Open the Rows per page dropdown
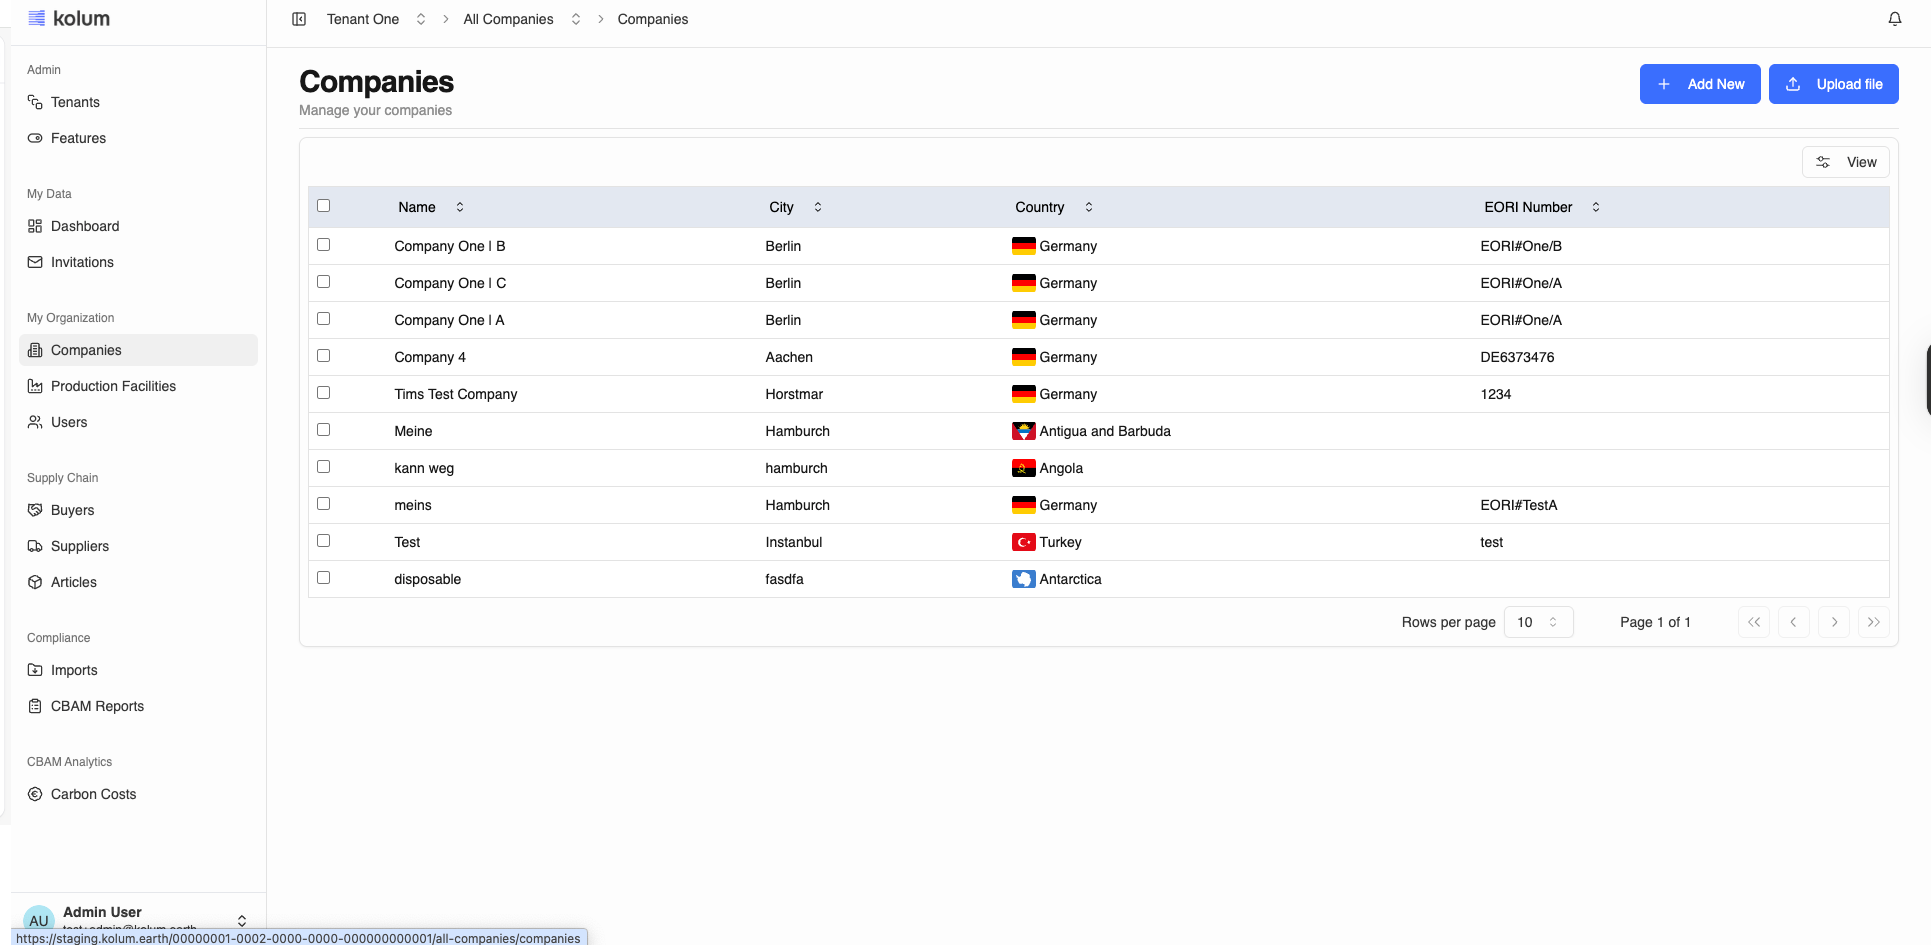 [1537, 622]
